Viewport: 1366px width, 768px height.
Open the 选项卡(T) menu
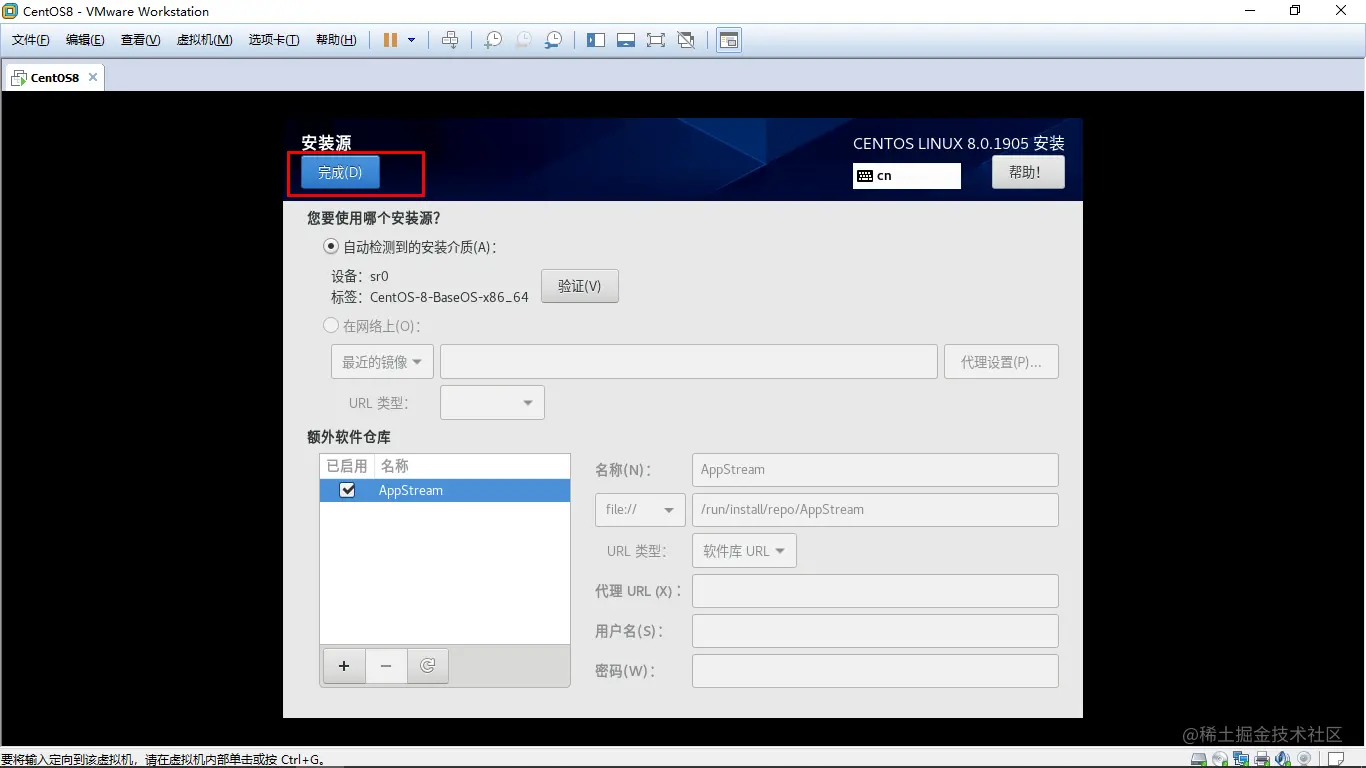(274, 40)
